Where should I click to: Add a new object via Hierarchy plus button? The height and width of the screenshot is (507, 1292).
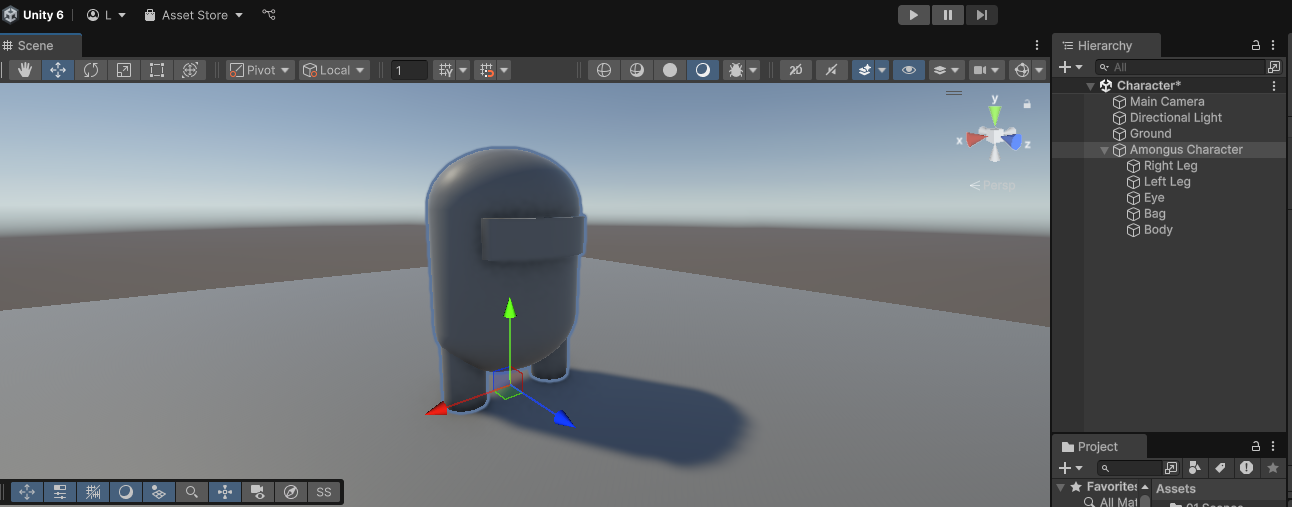pos(1070,67)
